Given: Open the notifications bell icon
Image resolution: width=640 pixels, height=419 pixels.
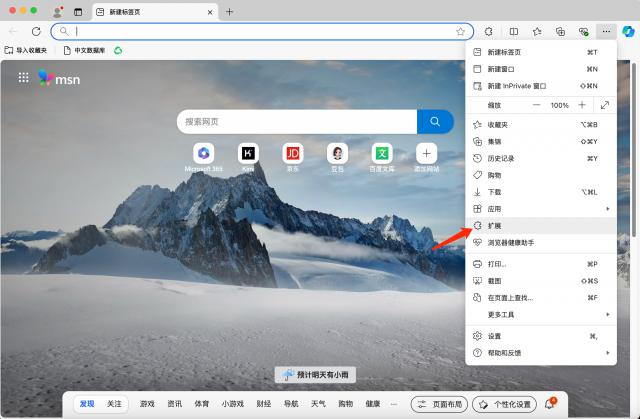Looking at the screenshot, I should click(x=550, y=403).
